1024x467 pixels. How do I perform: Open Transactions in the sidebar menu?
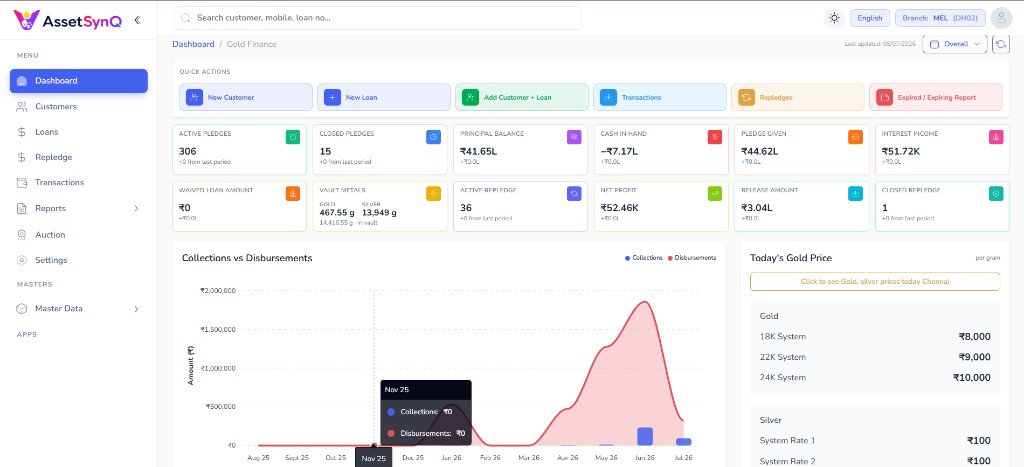[x=79, y=183]
